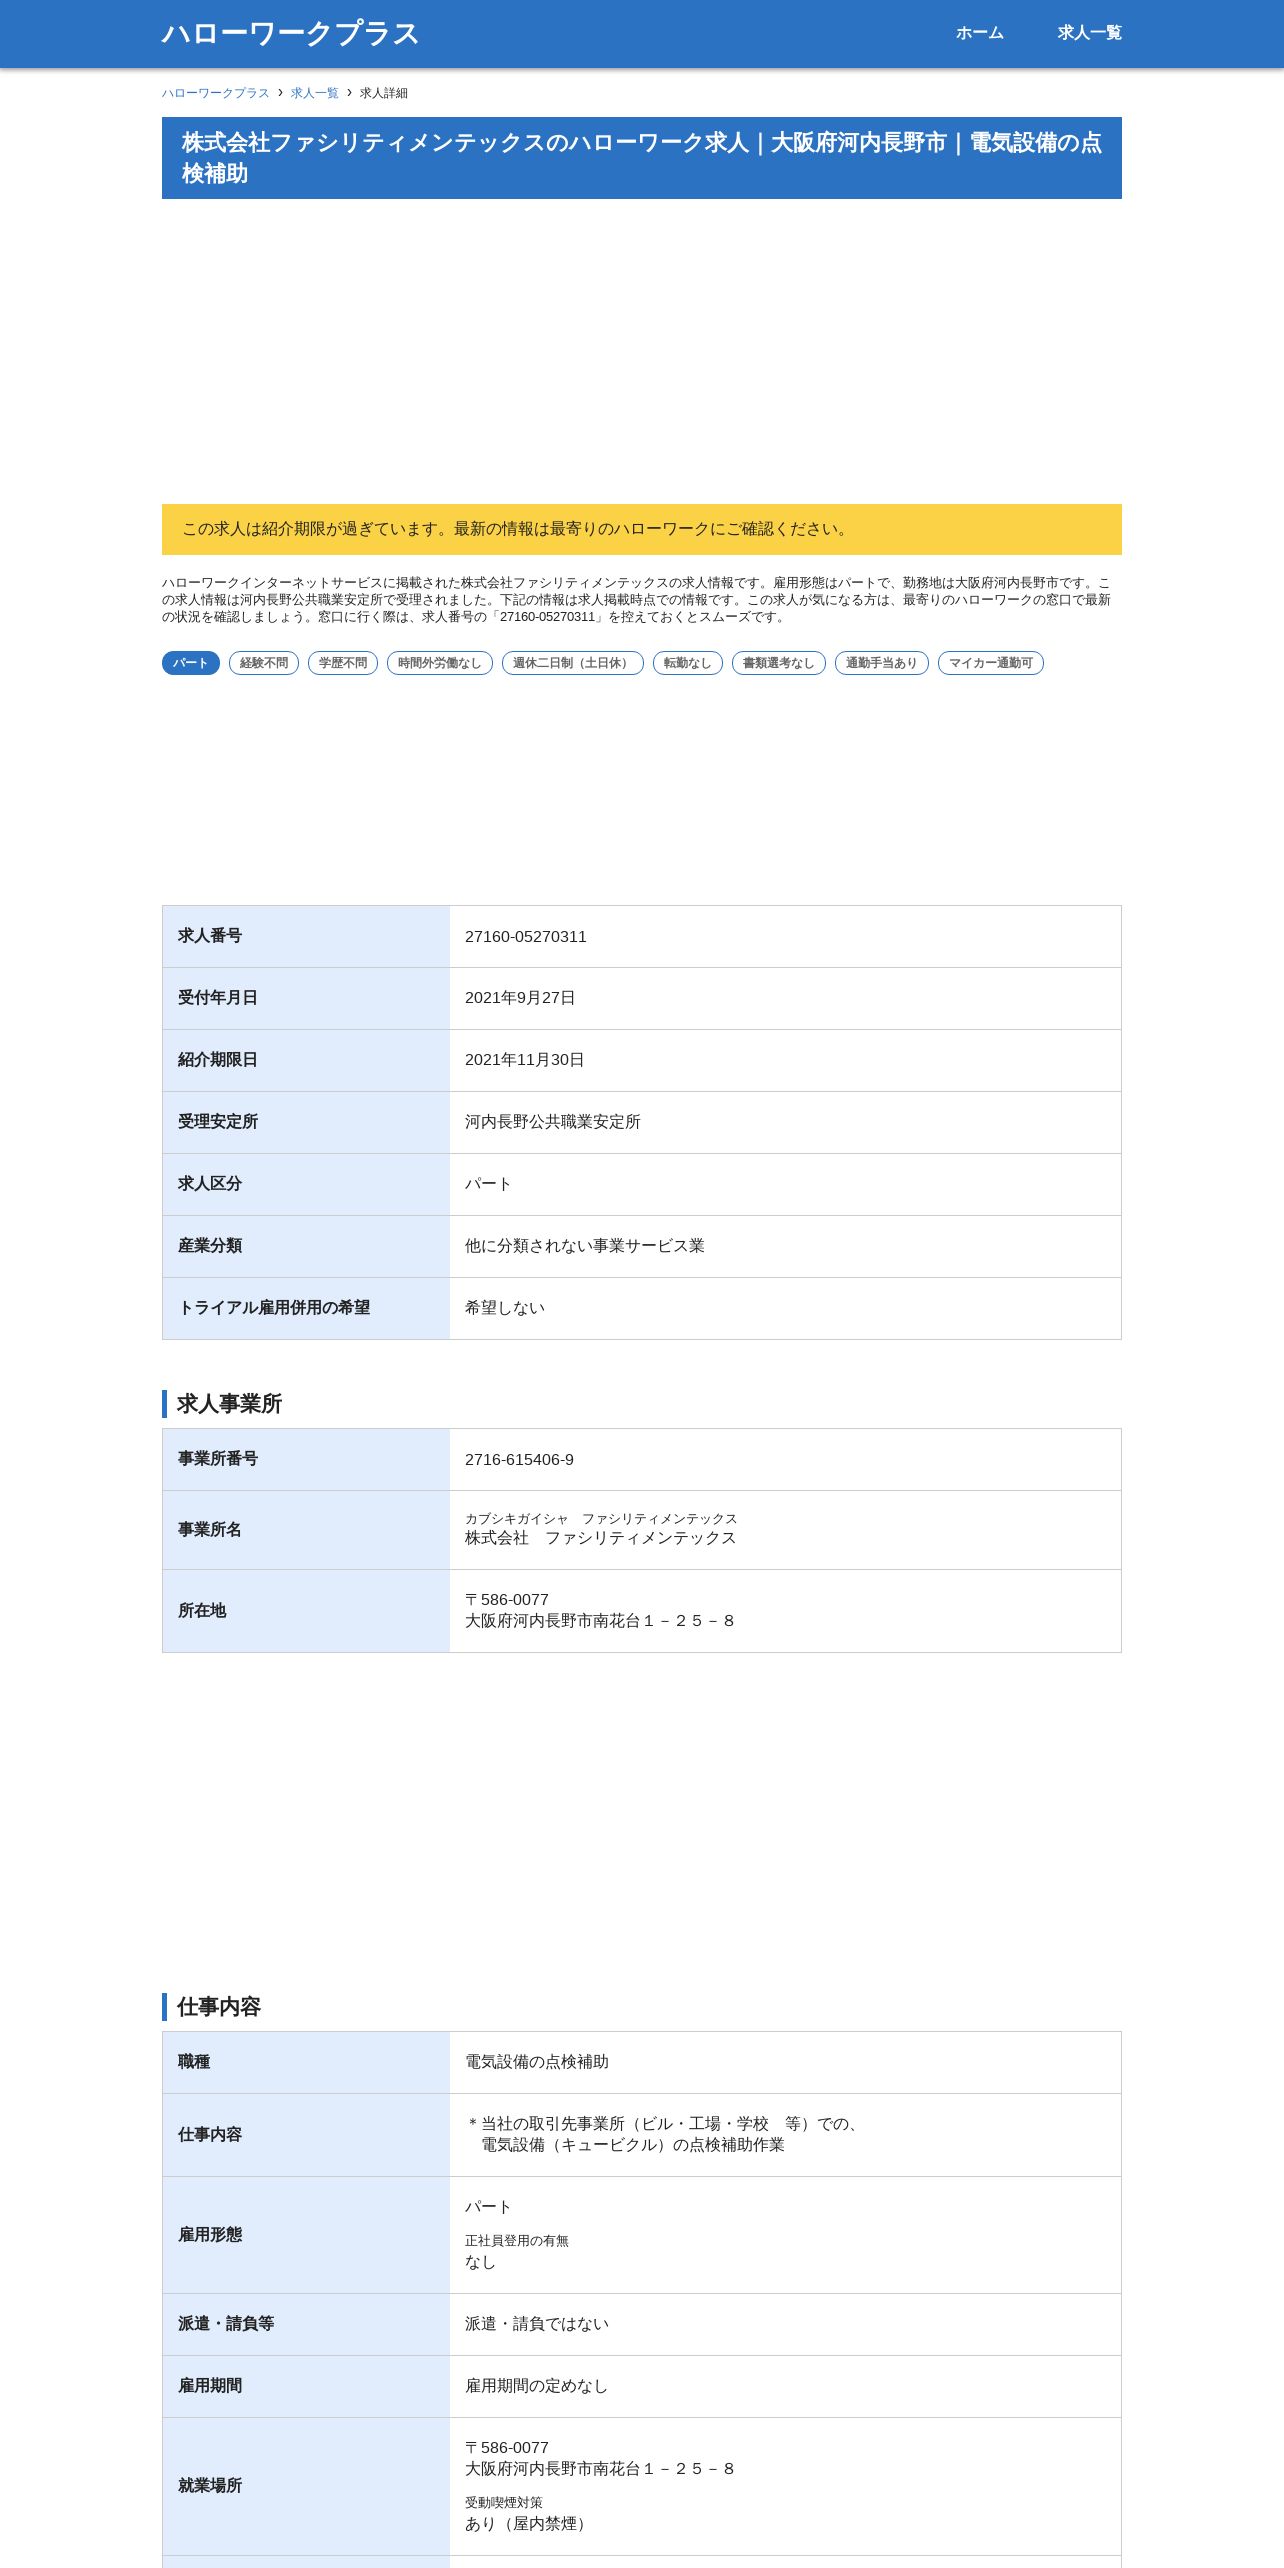The width and height of the screenshot is (1284, 2568).
Task: Click the 受理安定所 row label
Action: pyautogui.click(x=218, y=1122)
